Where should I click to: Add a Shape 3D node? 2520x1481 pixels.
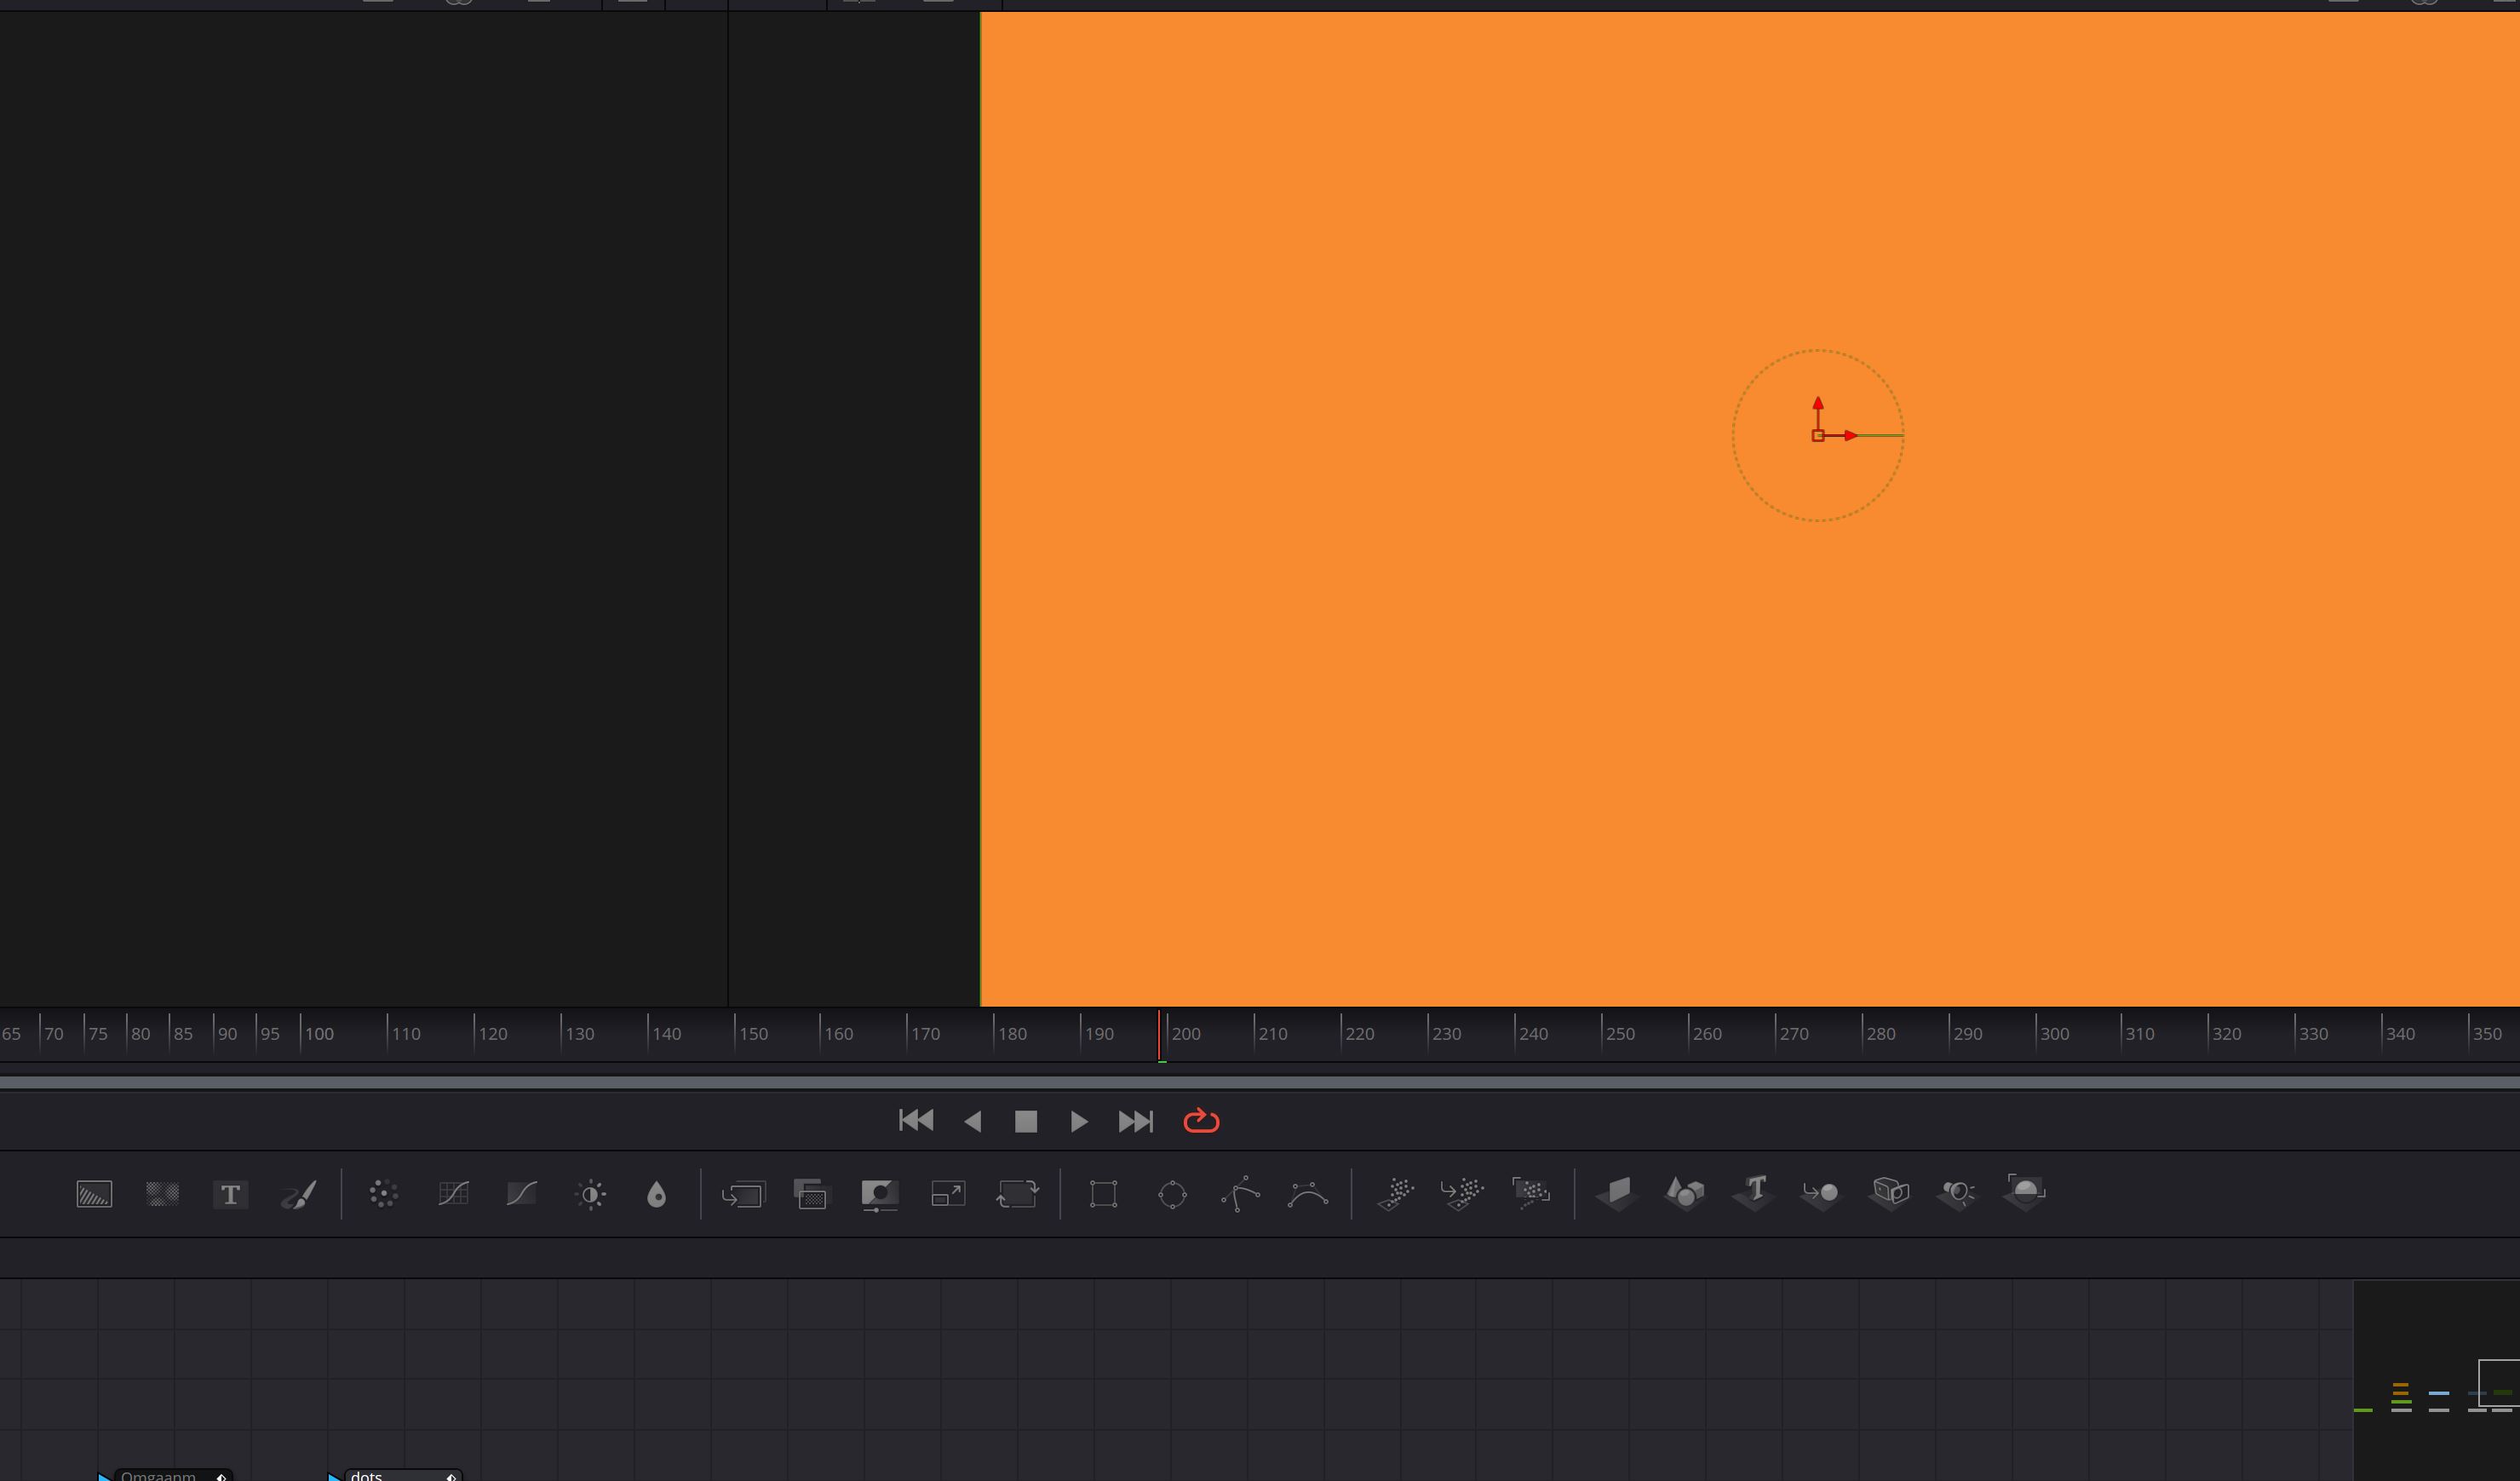point(1685,1194)
